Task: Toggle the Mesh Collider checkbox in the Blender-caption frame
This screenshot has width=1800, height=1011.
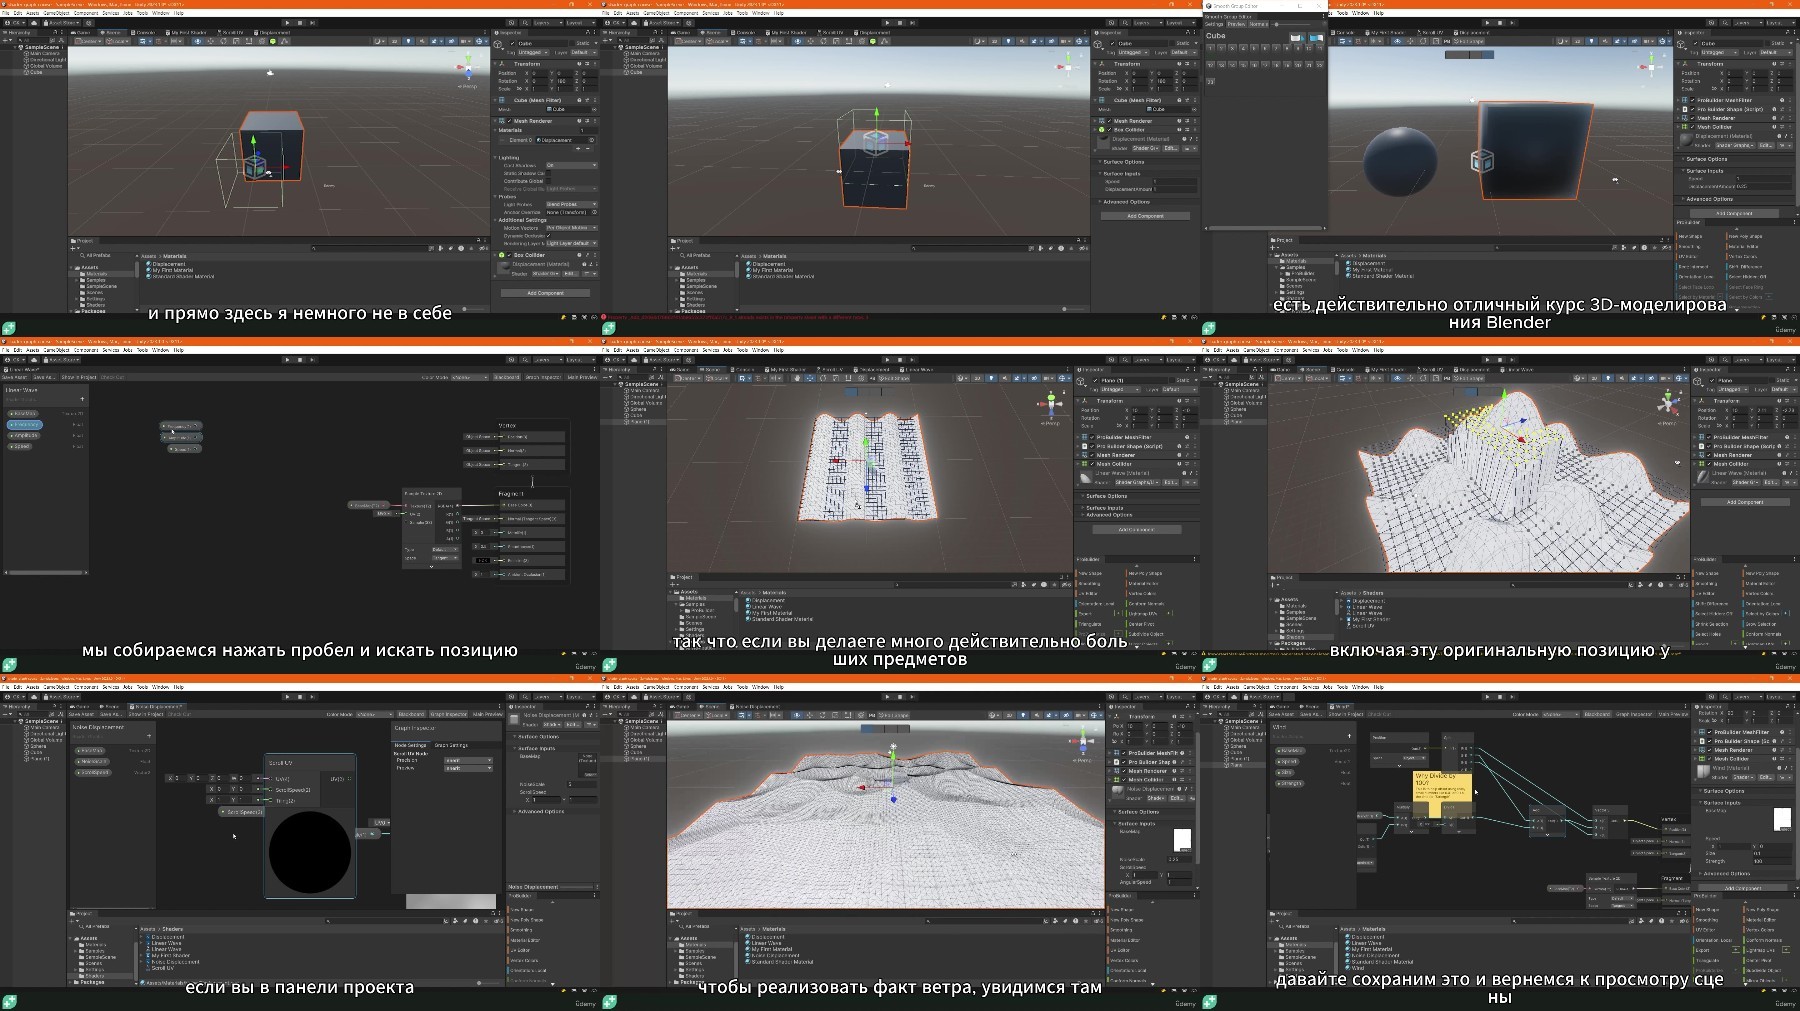Action: [1692, 127]
